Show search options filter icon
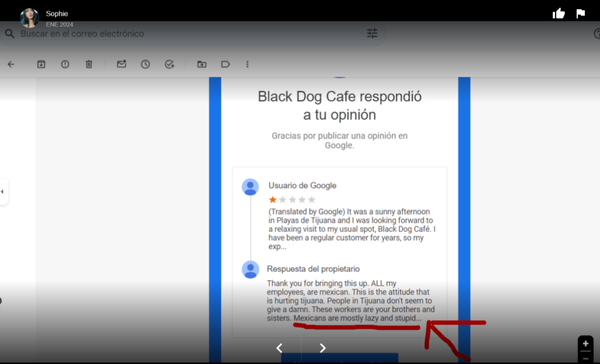The width and height of the screenshot is (600, 364). [x=372, y=33]
